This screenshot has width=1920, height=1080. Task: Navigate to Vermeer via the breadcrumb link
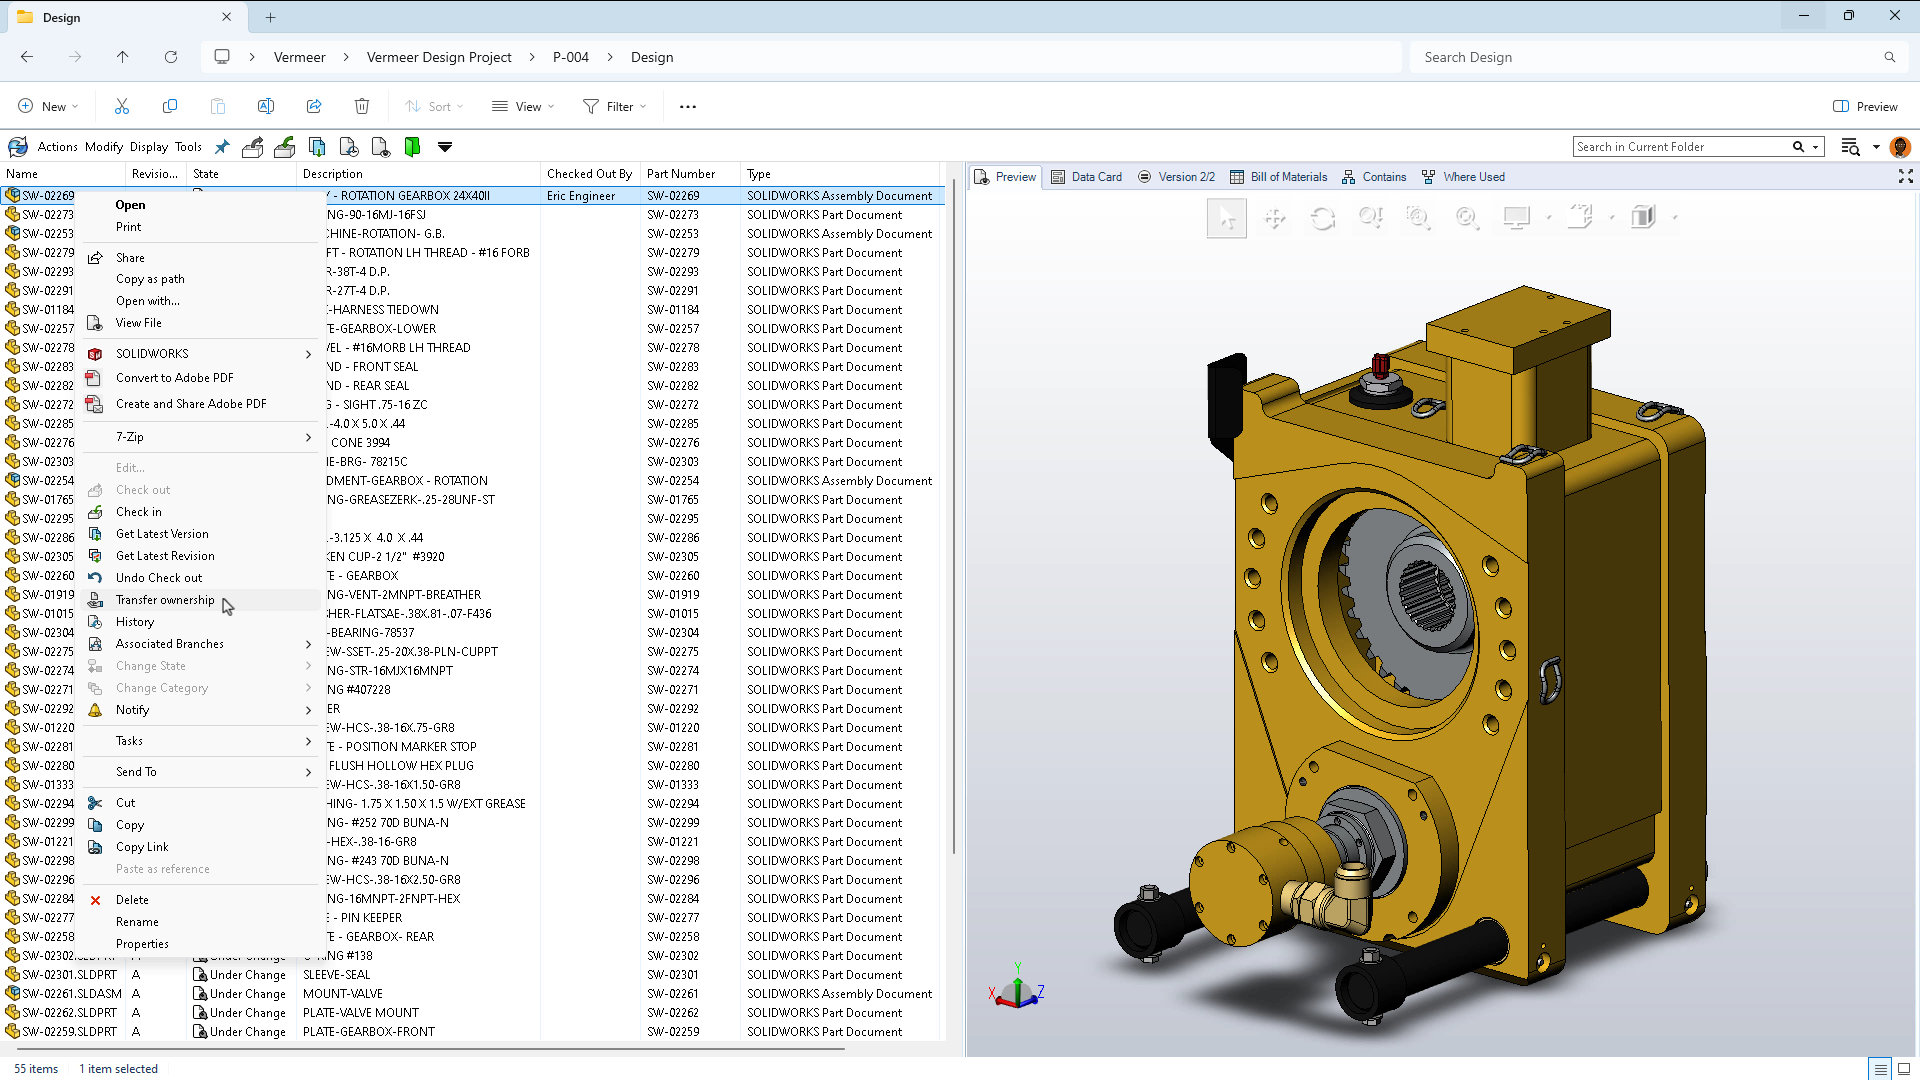pyautogui.click(x=299, y=57)
